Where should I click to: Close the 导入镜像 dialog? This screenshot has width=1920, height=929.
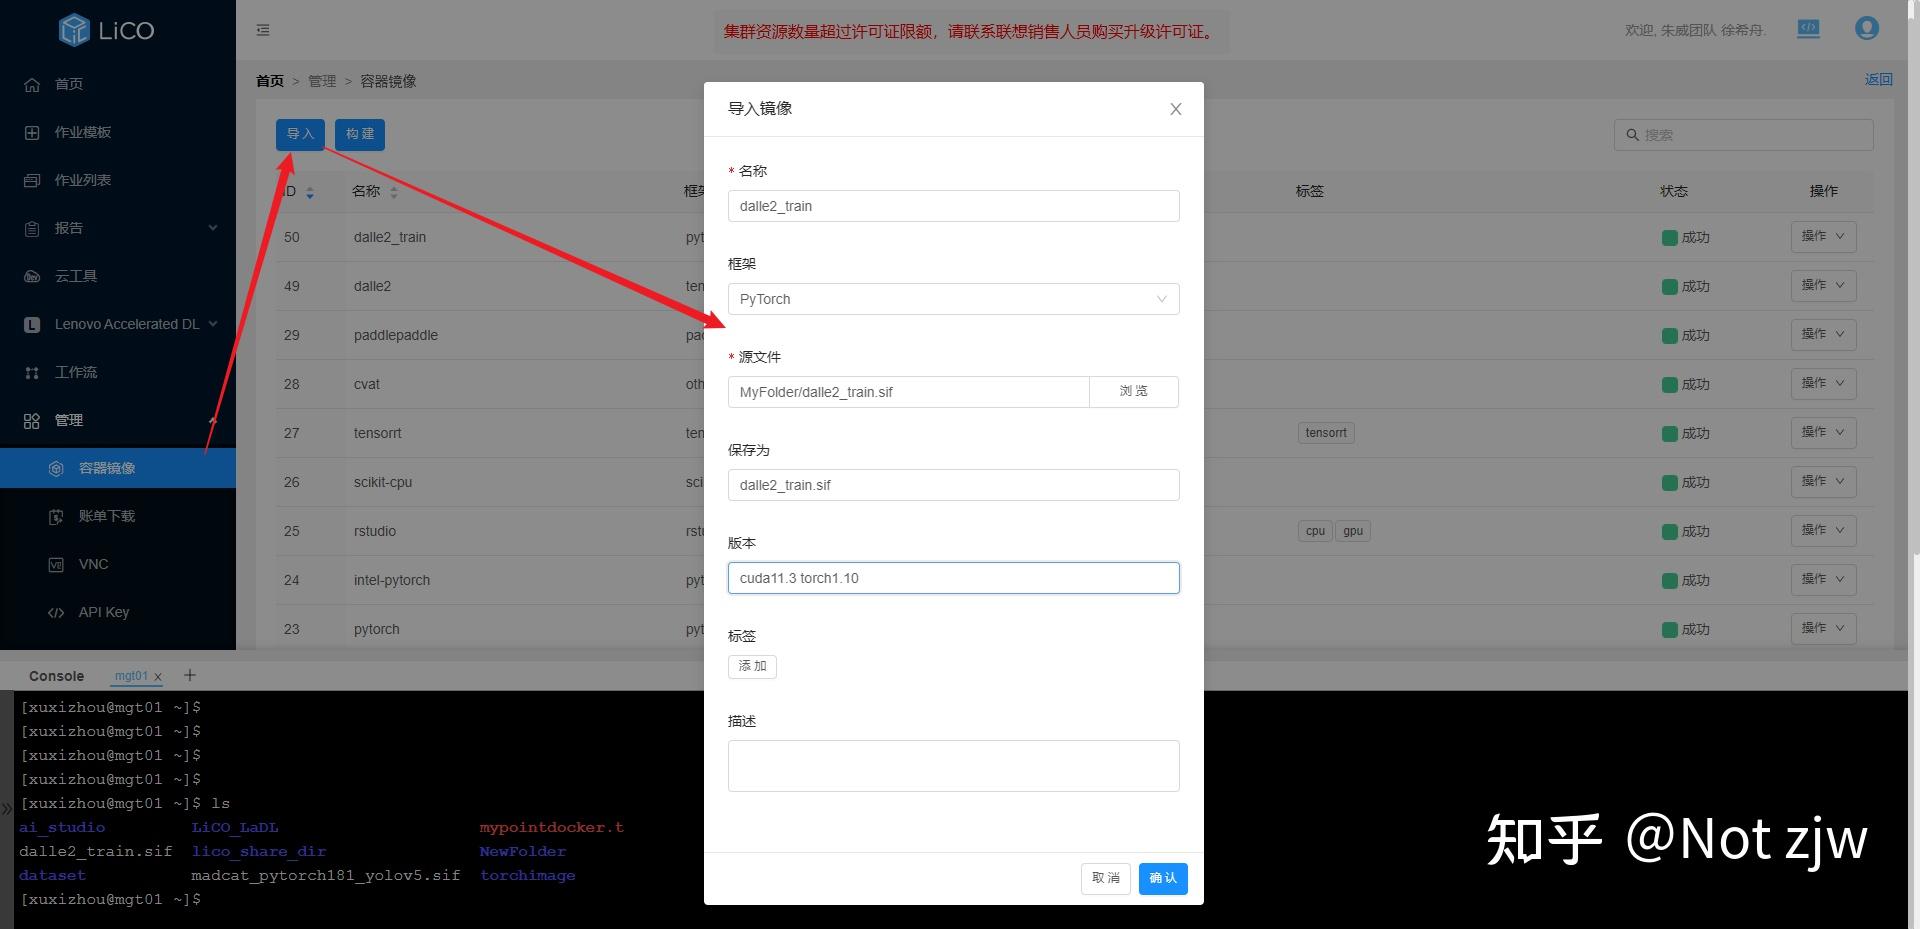(1176, 109)
